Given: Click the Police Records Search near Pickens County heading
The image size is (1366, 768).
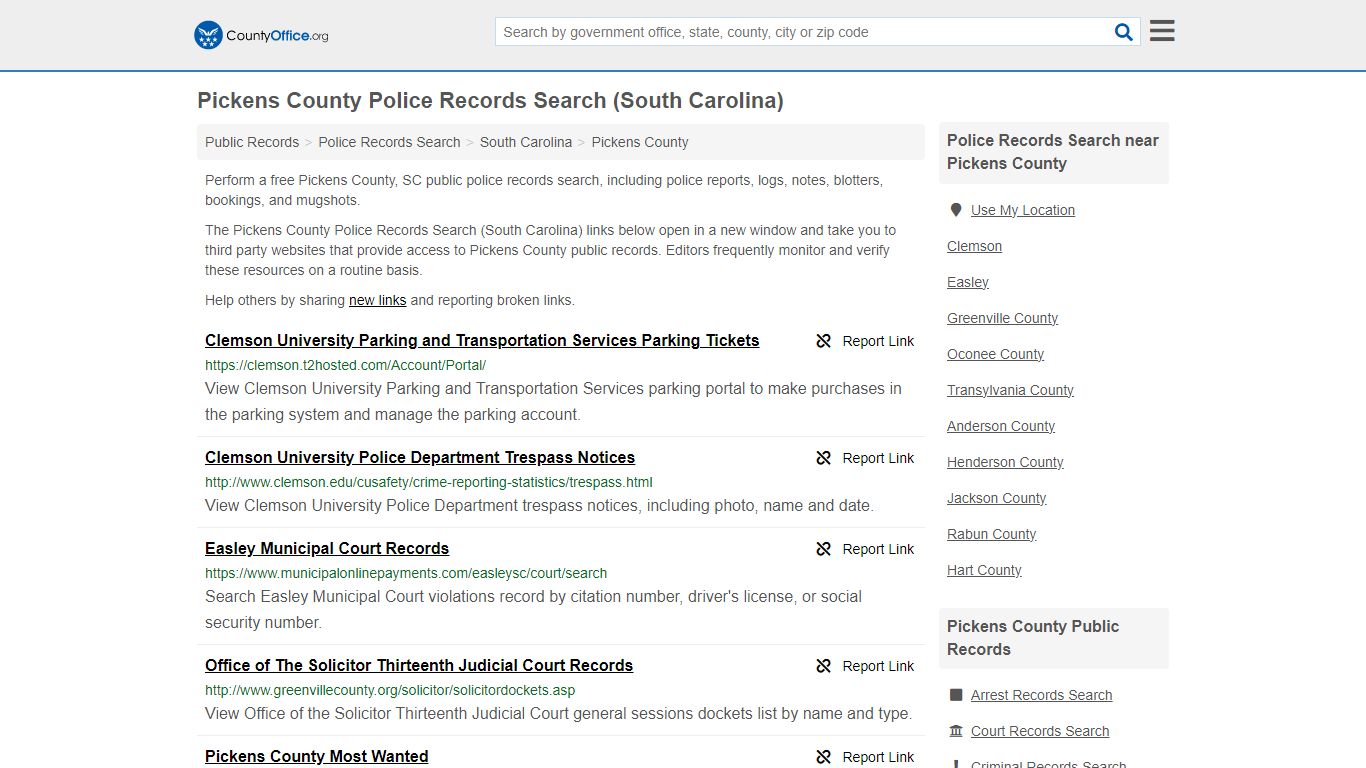Looking at the screenshot, I should coord(1053,152).
